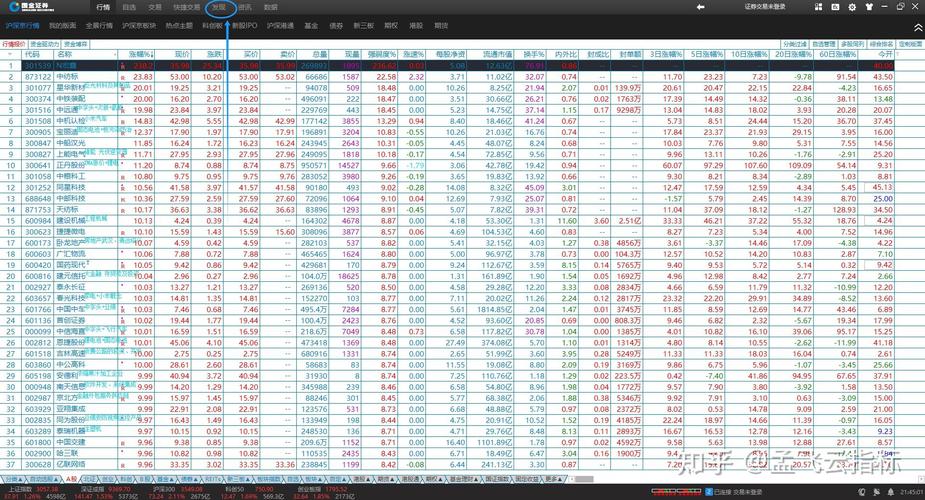925x500 pixels.
Task: Click the 综合排名 button
Action: [x=881, y=44]
